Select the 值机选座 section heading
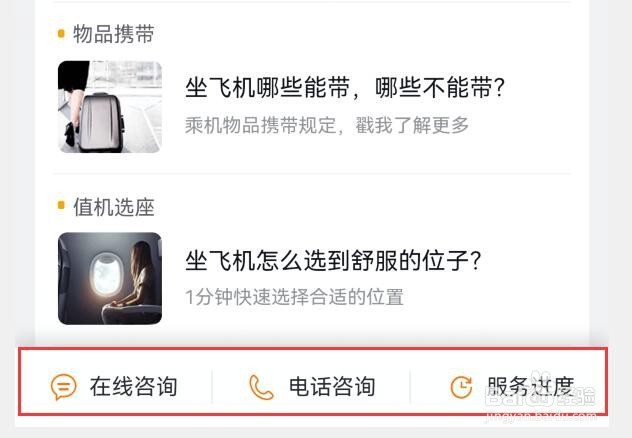 (114, 208)
